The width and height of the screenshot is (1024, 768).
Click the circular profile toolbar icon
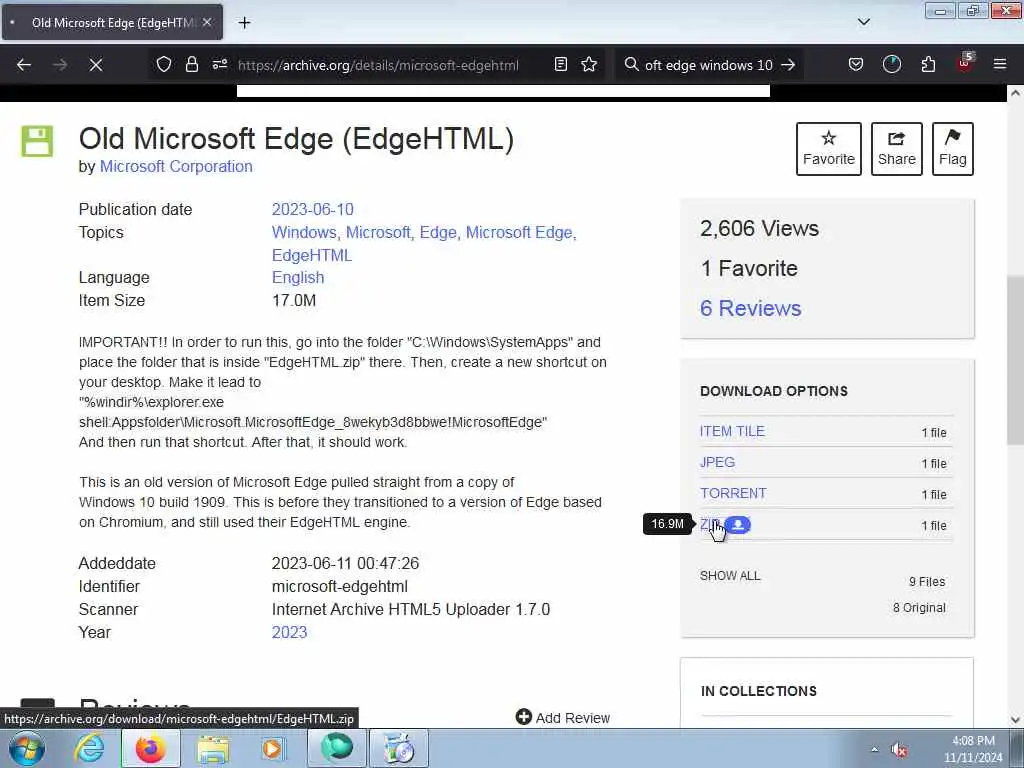(891, 65)
